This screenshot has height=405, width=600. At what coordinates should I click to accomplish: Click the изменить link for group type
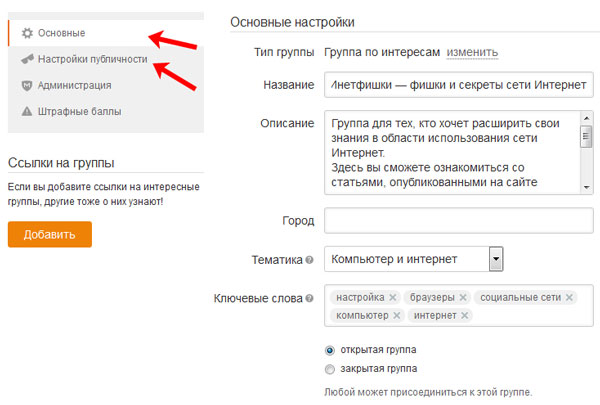click(x=472, y=52)
